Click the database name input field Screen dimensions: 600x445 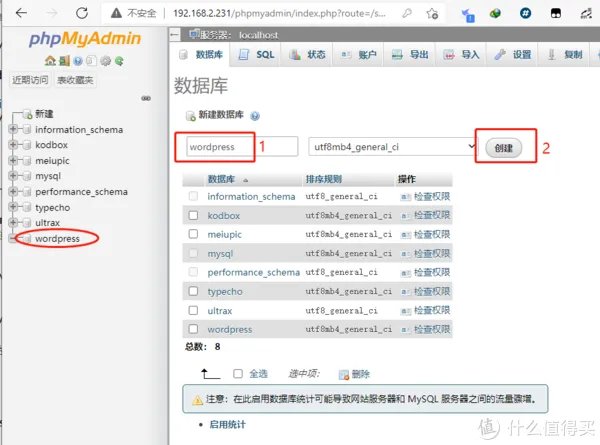pos(242,147)
